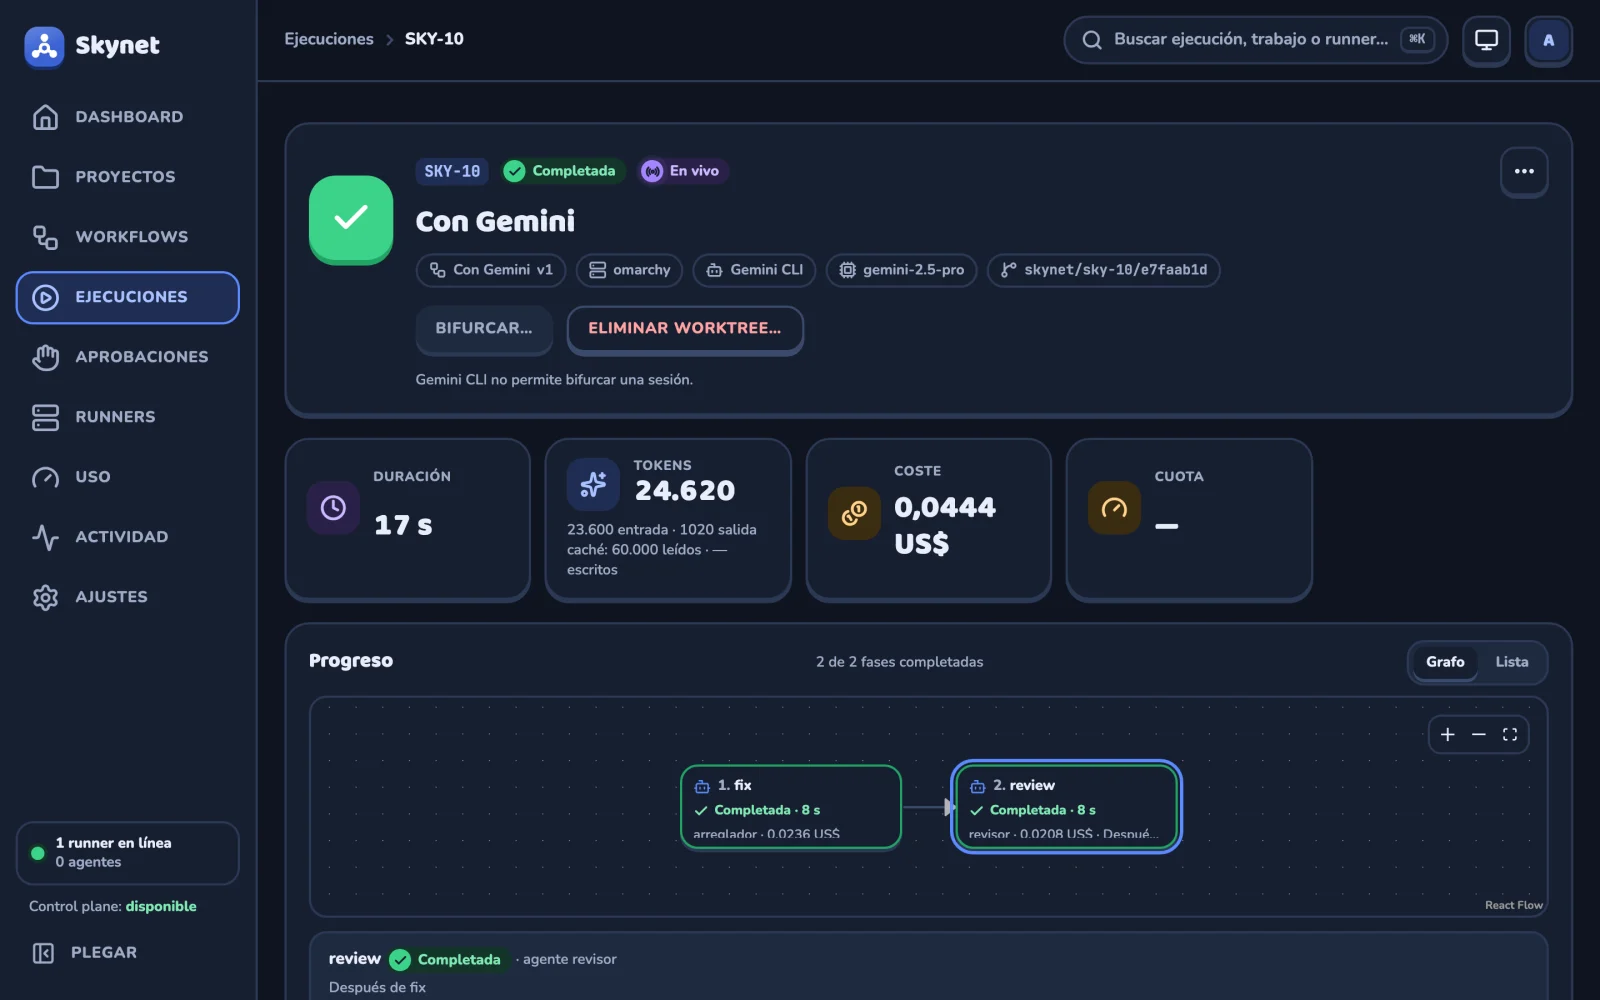
Task: Go to Workflows section
Action: pyautogui.click(x=128, y=237)
